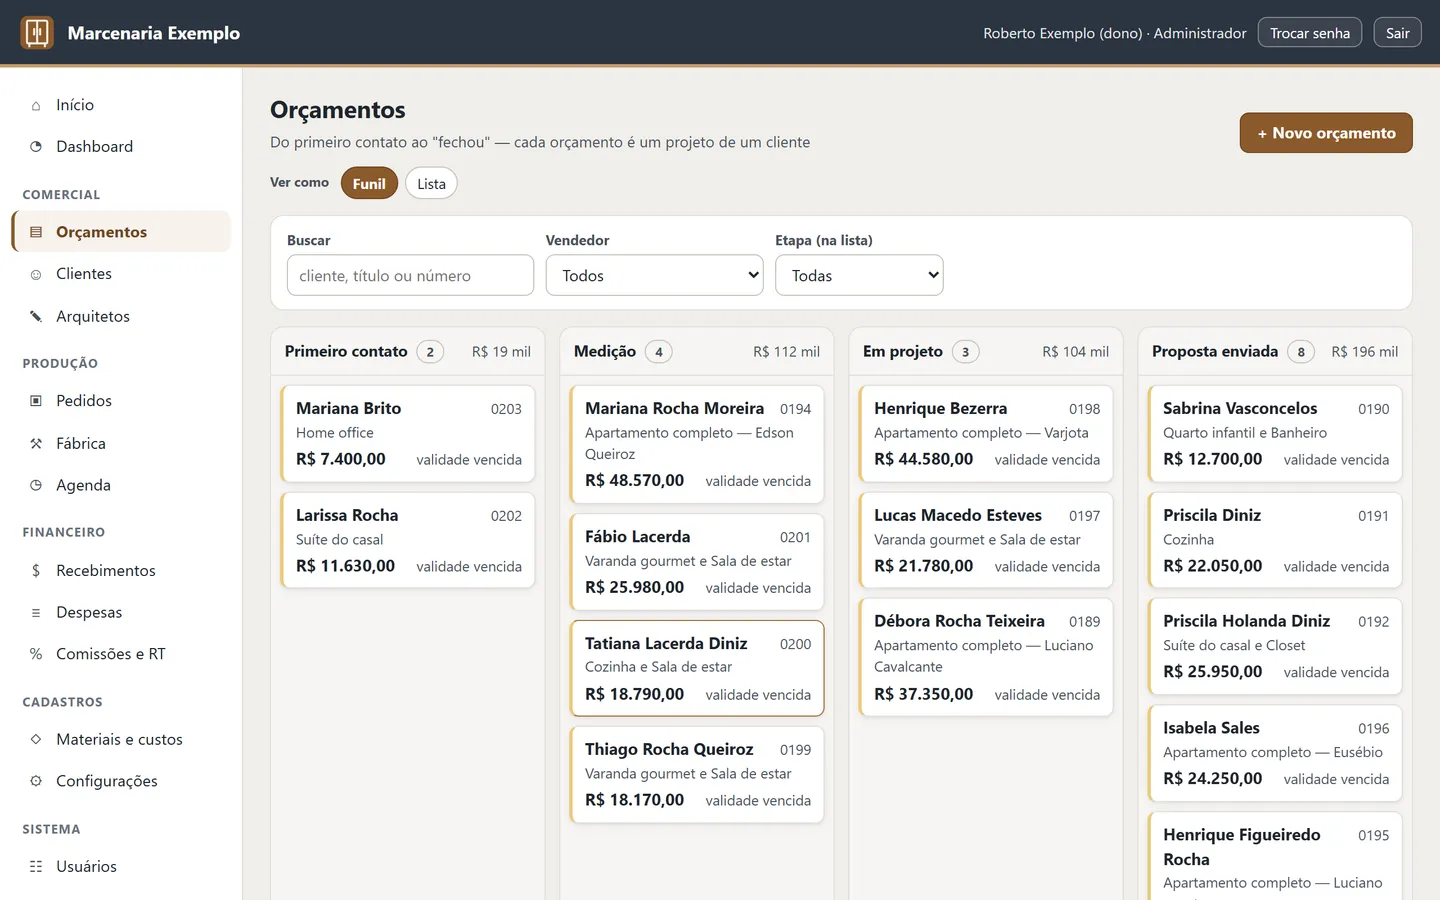This screenshot has height=900, width=1440.
Task: Open the Etapa (na lista) dropdown
Action: point(859,275)
